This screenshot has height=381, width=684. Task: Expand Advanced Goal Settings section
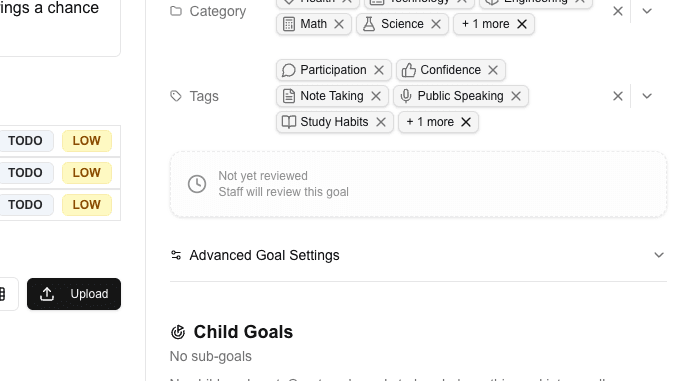(418, 255)
